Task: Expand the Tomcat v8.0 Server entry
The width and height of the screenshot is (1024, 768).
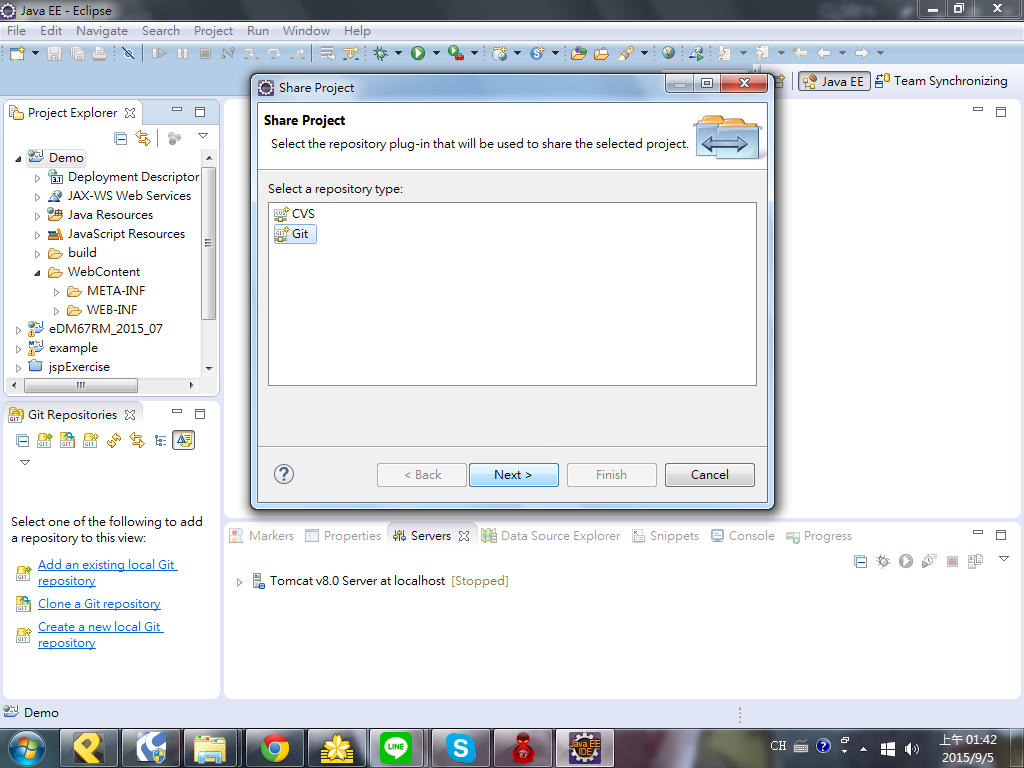Action: click(240, 582)
